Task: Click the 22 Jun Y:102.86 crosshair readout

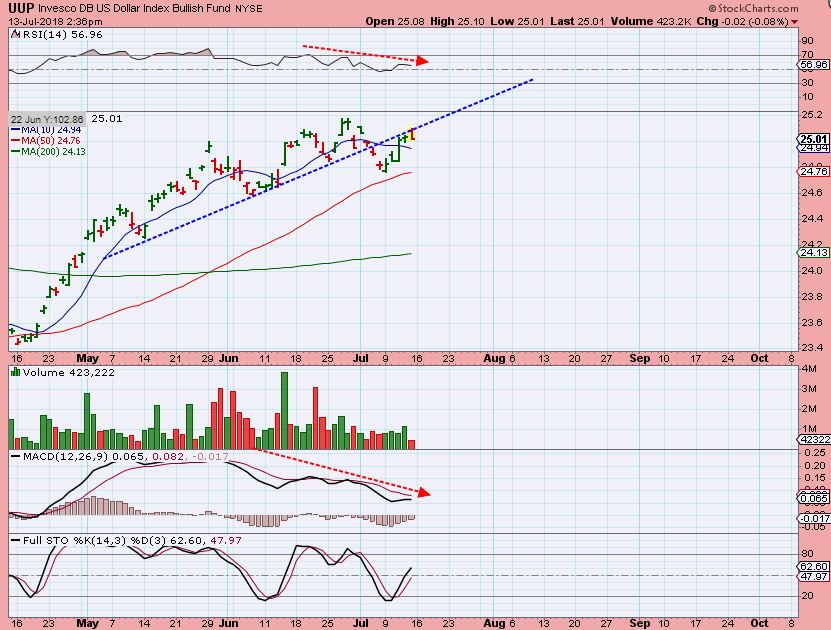Action: tap(47, 119)
